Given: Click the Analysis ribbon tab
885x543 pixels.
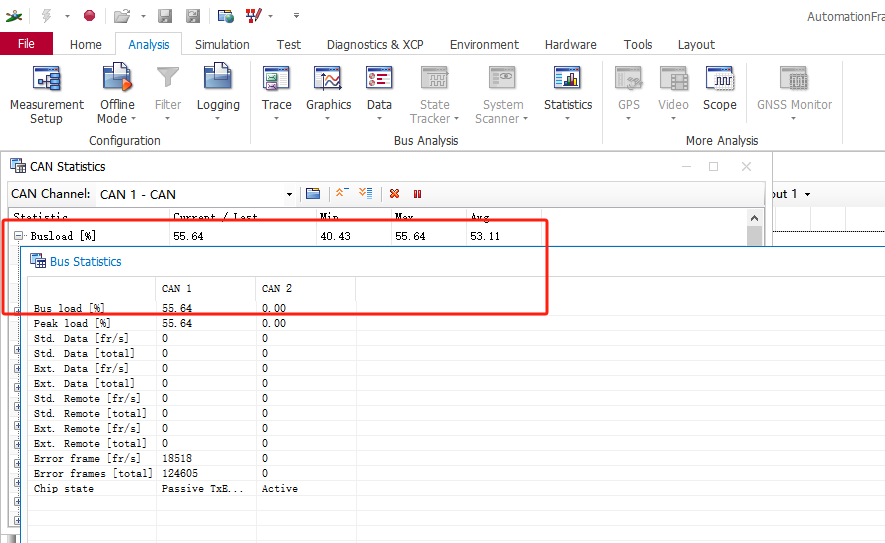Looking at the screenshot, I should pos(148,44).
